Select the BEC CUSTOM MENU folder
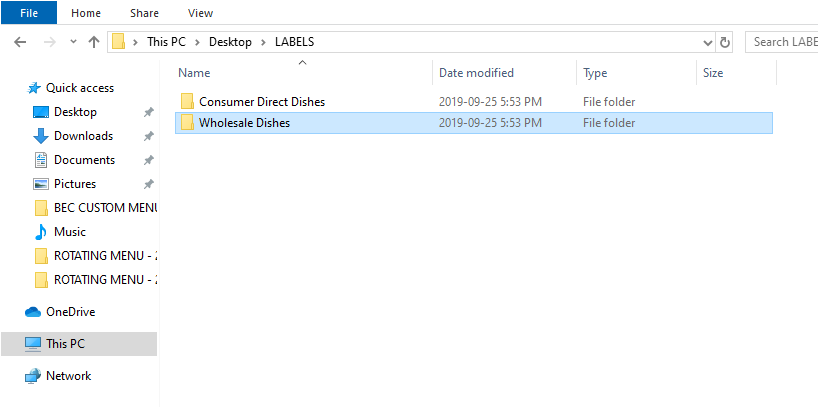The image size is (818, 407). pos(105,208)
